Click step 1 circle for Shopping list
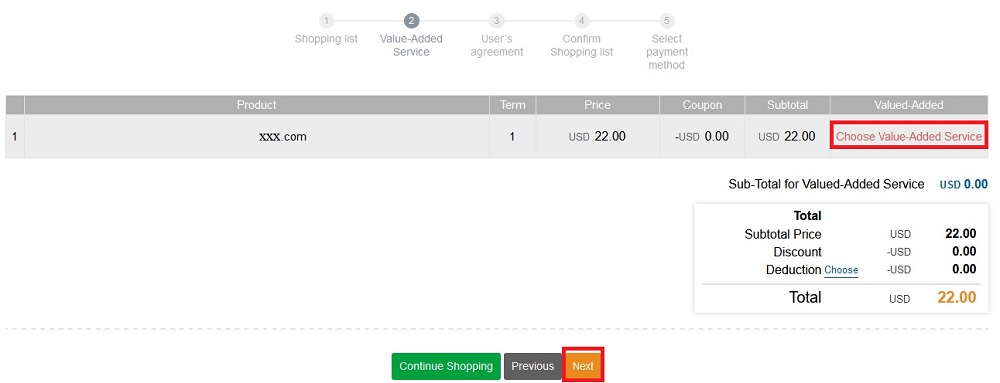This screenshot has width=1000, height=383. point(326,21)
